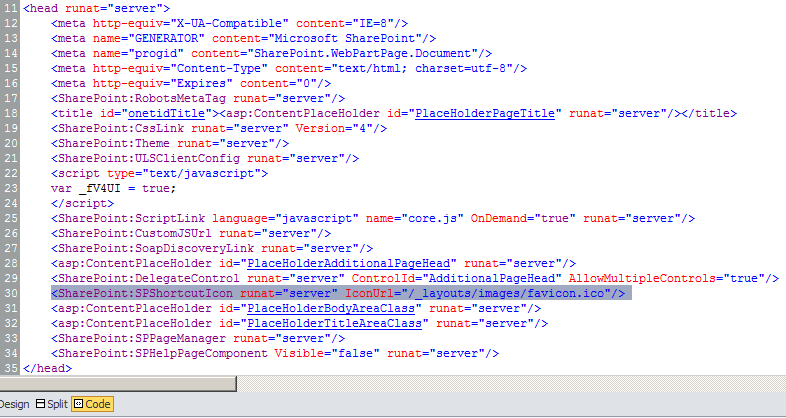Viewport: 786px width, 418px height.
Task: Follow the underlined PlaceHolderPageTitle id link
Action: tap(485, 113)
